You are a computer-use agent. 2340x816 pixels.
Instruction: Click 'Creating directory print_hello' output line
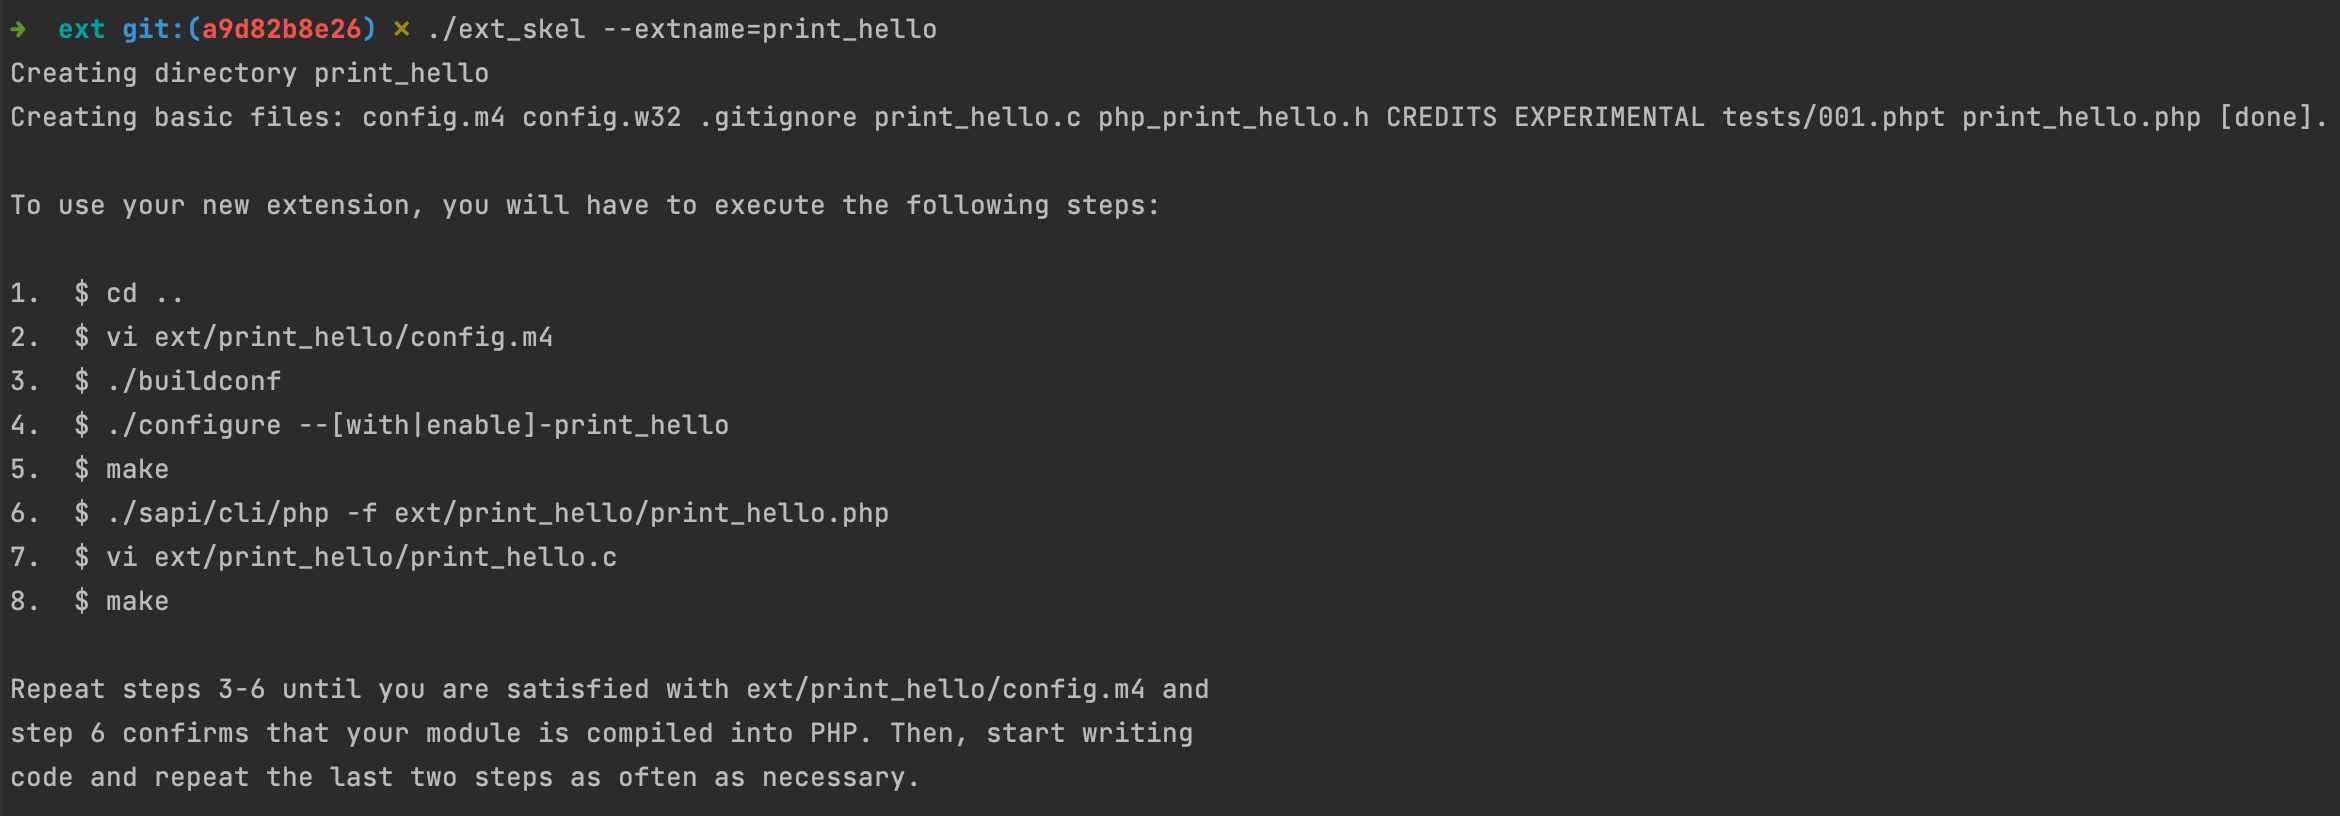[250, 73]
